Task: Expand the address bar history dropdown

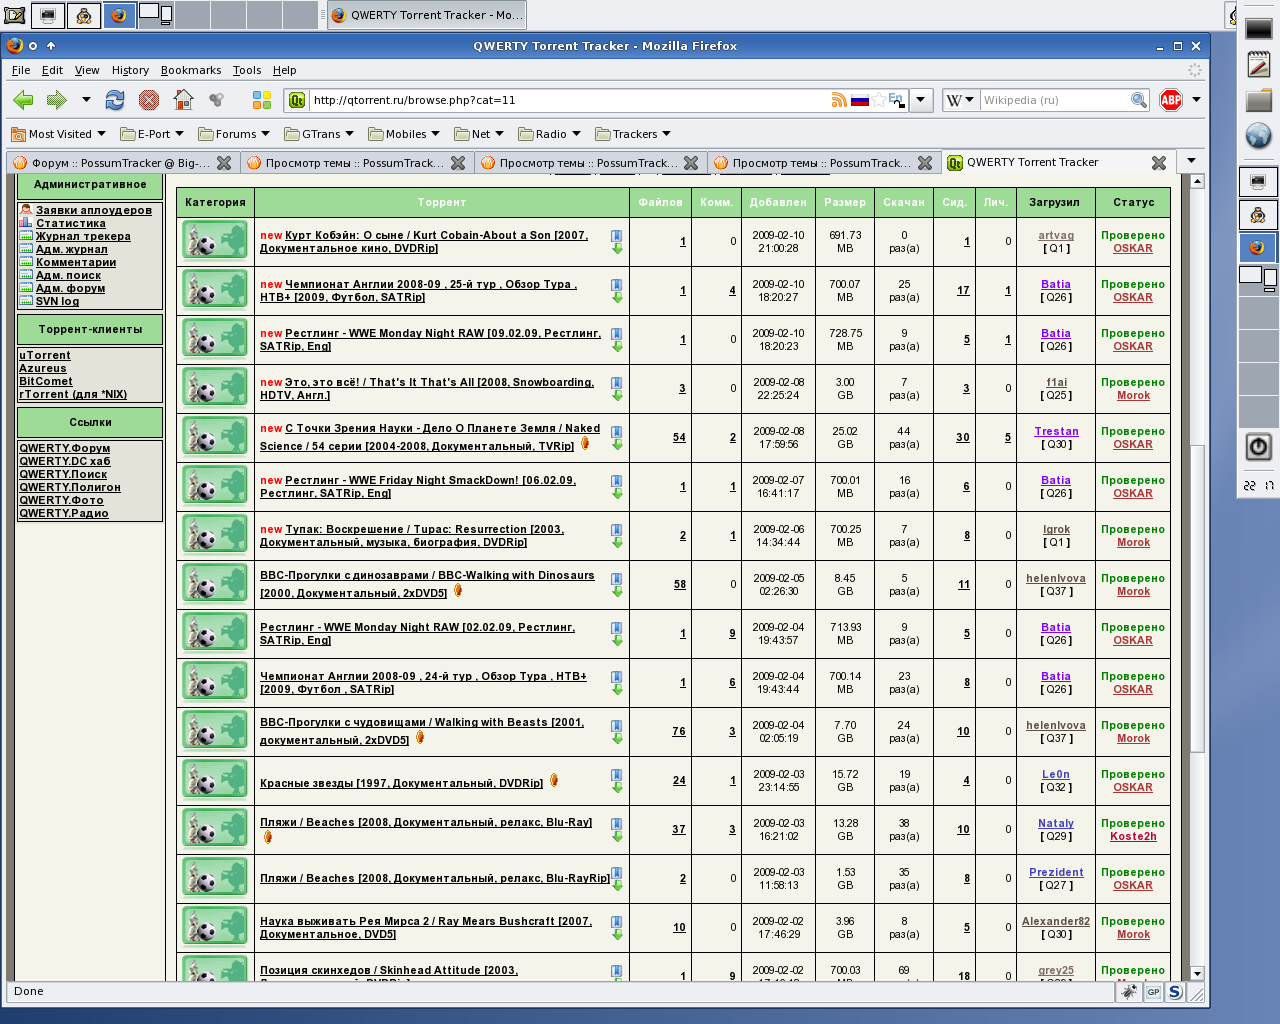Action: [922, 100]
